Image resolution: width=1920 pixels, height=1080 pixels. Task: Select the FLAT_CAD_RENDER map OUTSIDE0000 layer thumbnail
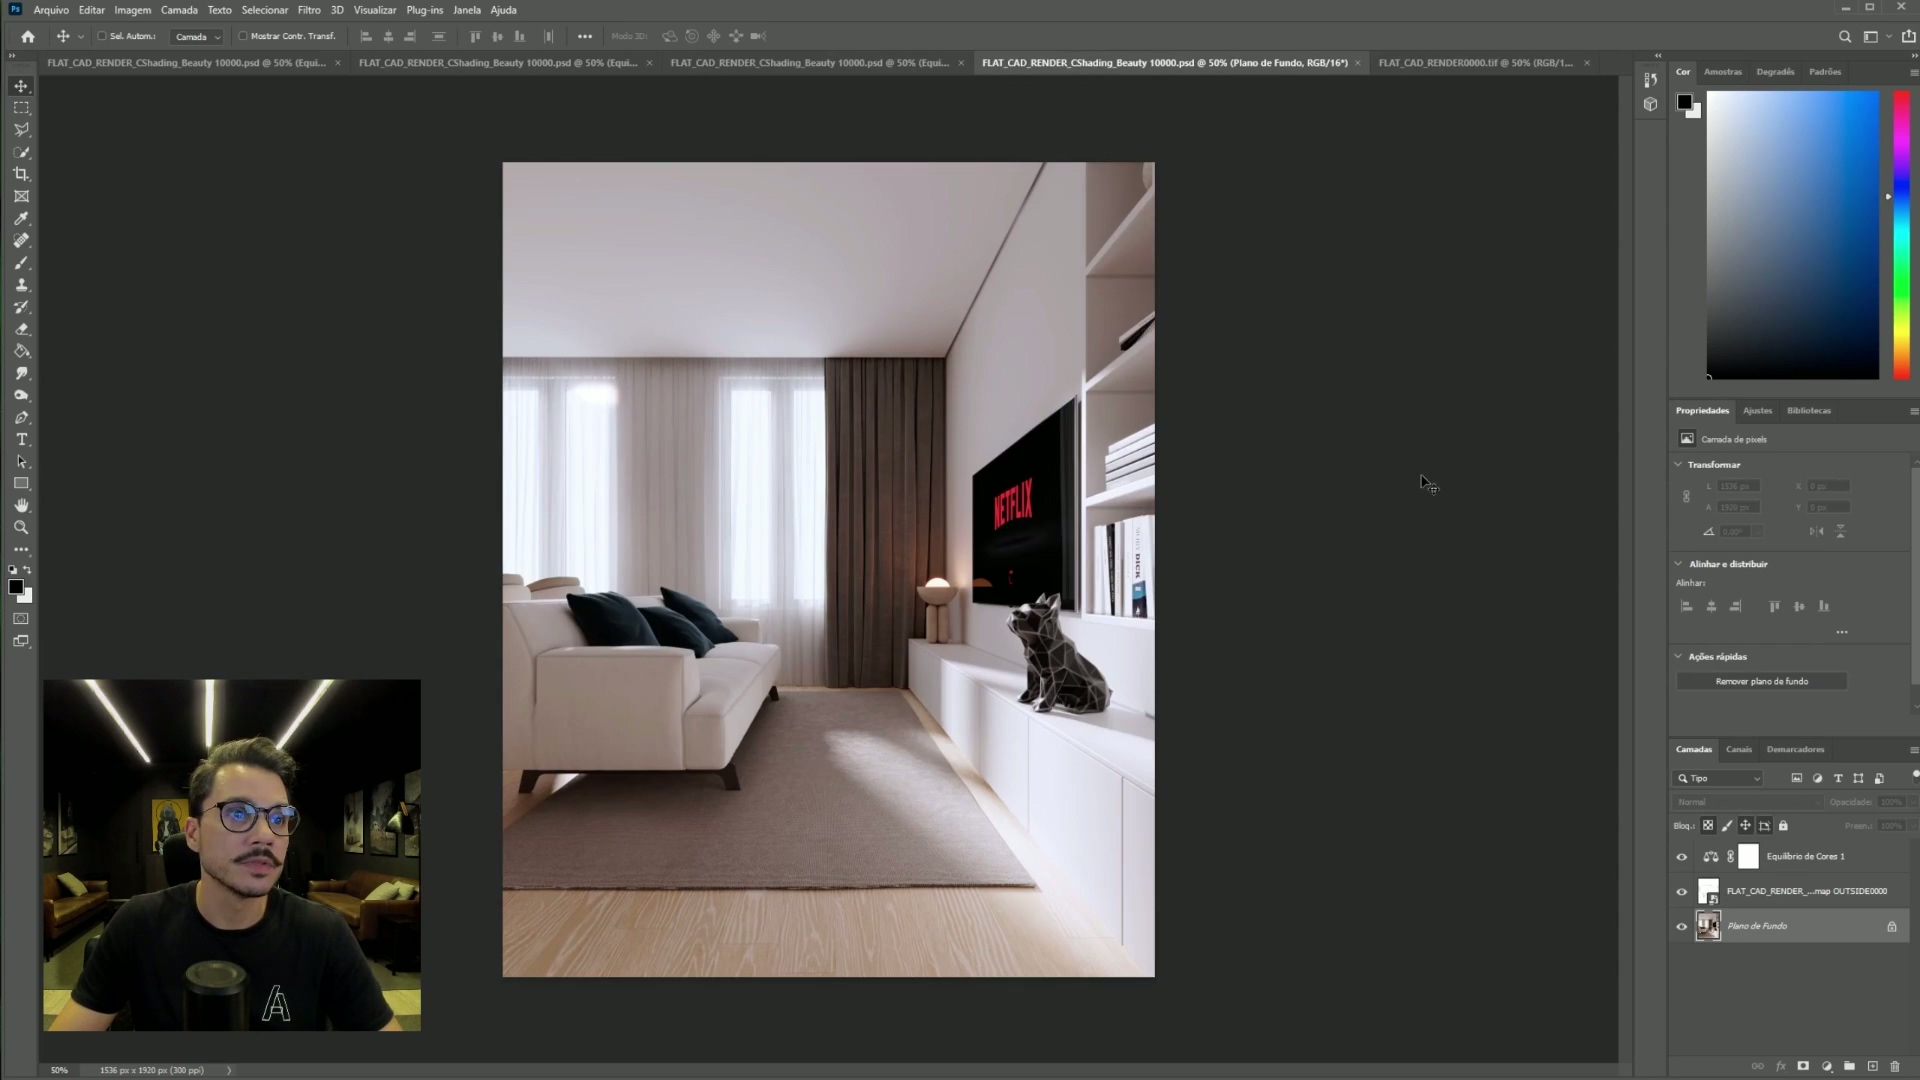pyautogui.click(x=1708, y=891)
